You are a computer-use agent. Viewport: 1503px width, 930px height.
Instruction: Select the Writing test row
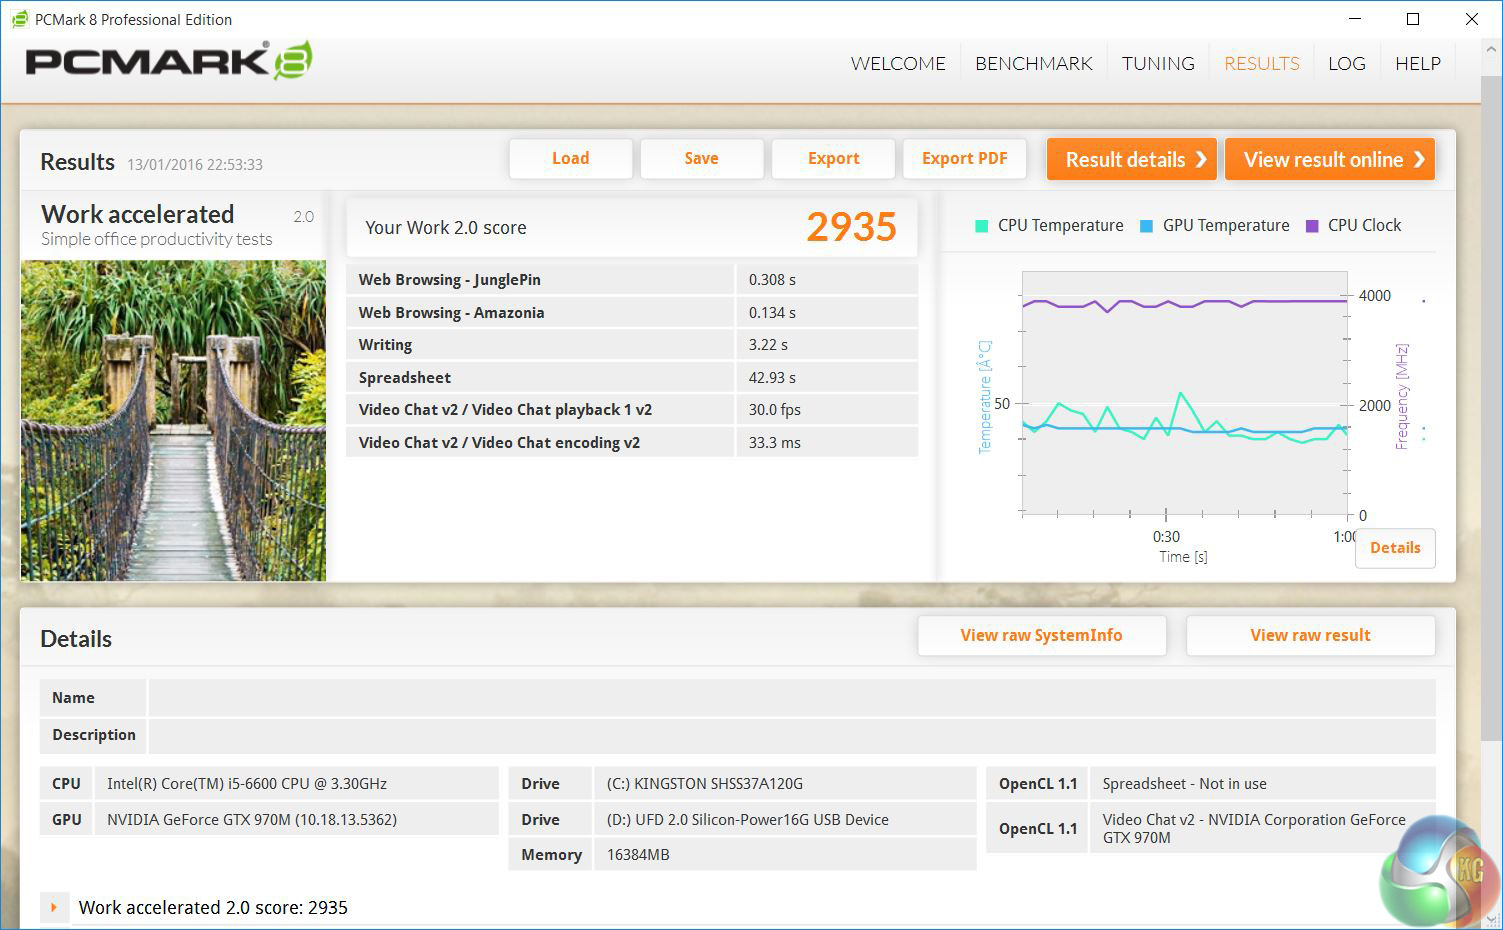(632, 345)
